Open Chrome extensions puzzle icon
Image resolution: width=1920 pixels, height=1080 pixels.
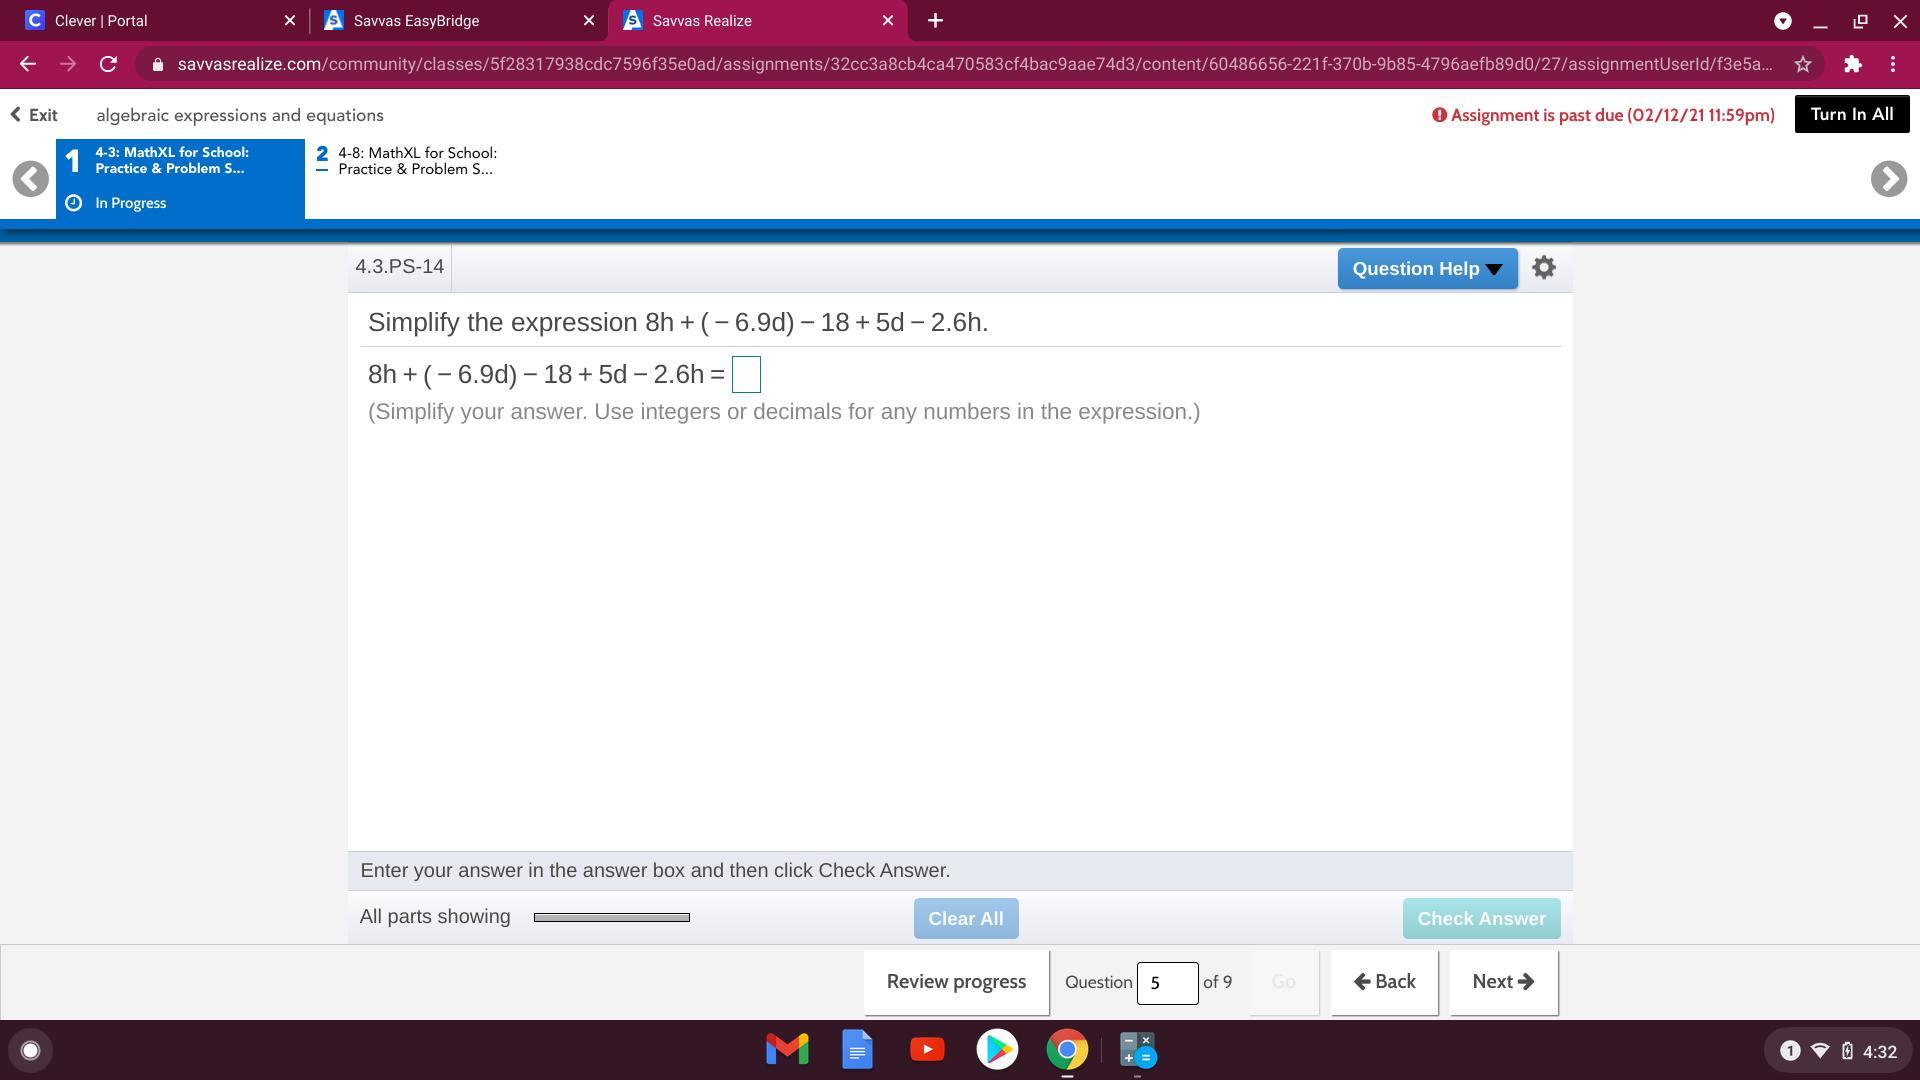point(1852,64)
